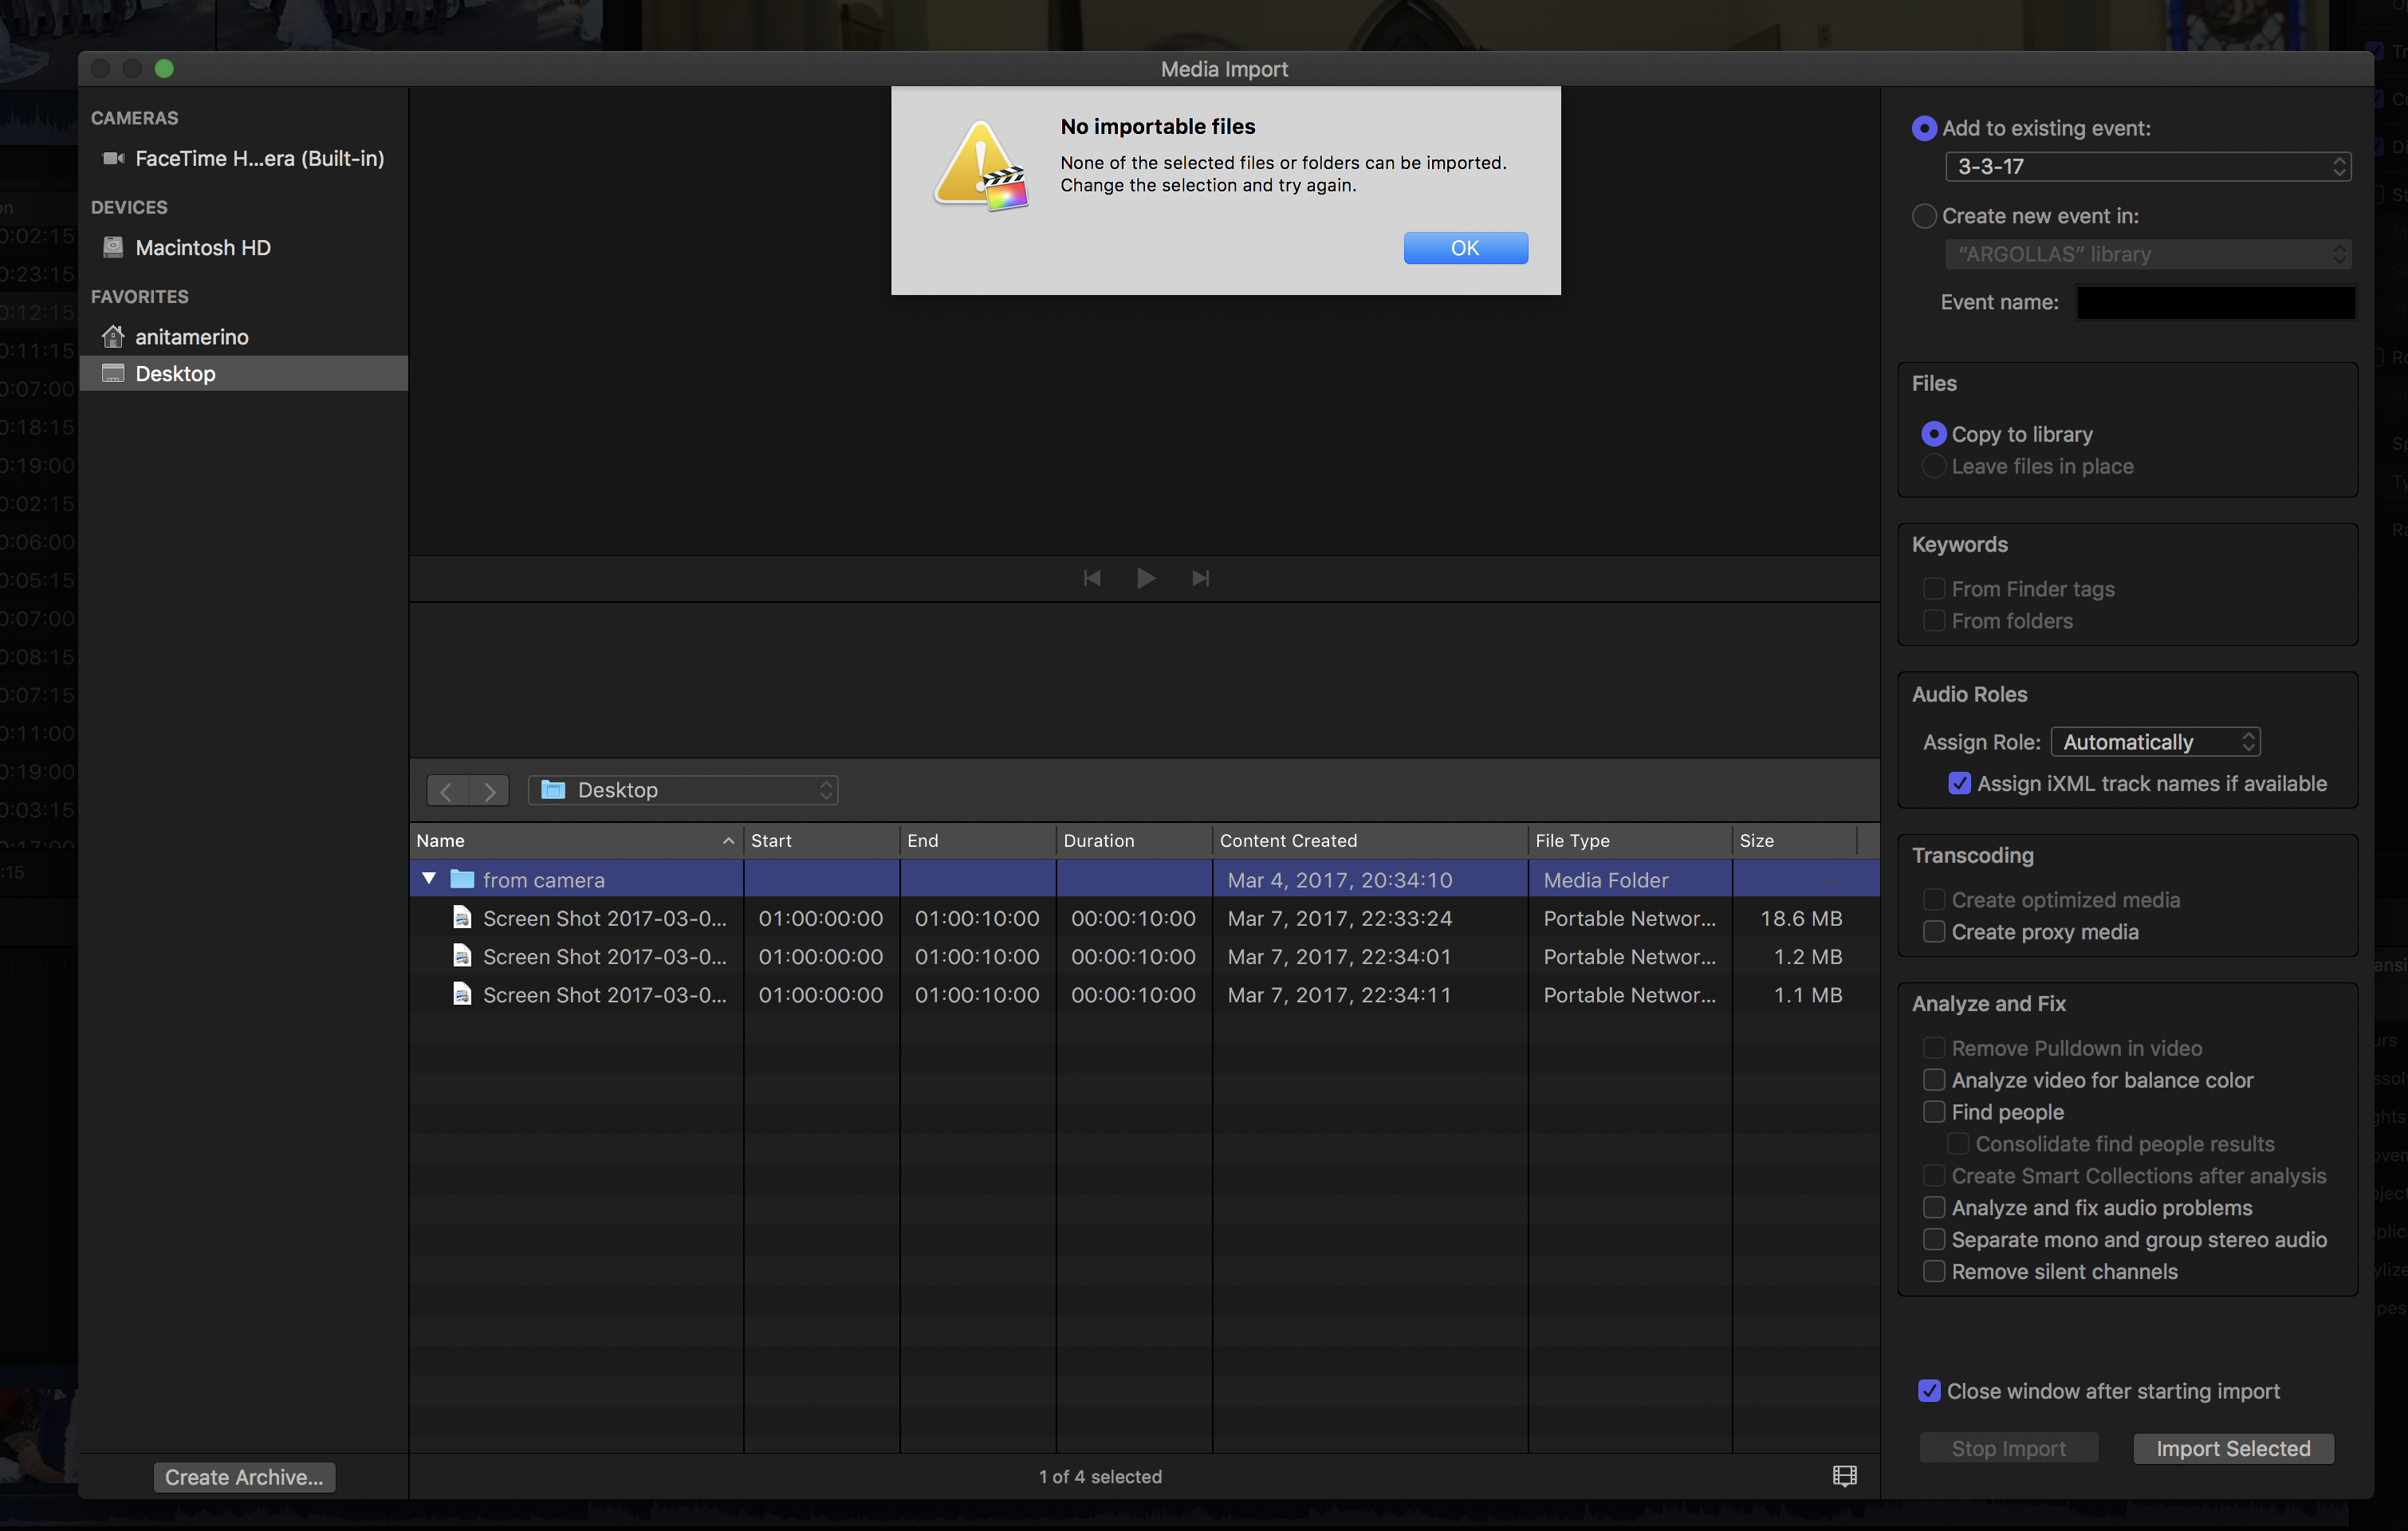Jump to previous clip in preview

coord(1092,578)
